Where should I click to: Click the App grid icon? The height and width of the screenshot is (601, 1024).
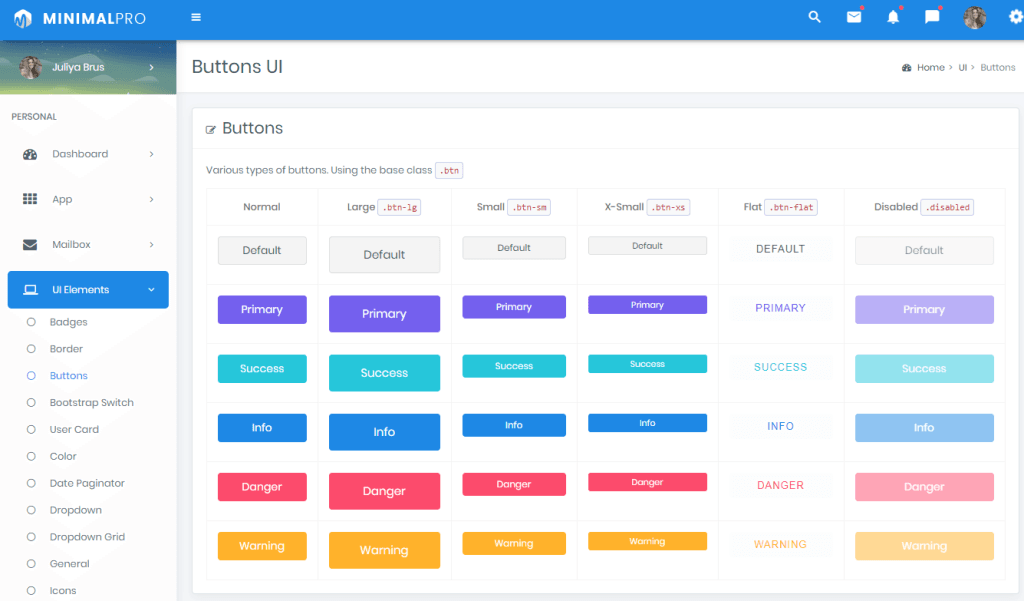[x=30, y=199]
